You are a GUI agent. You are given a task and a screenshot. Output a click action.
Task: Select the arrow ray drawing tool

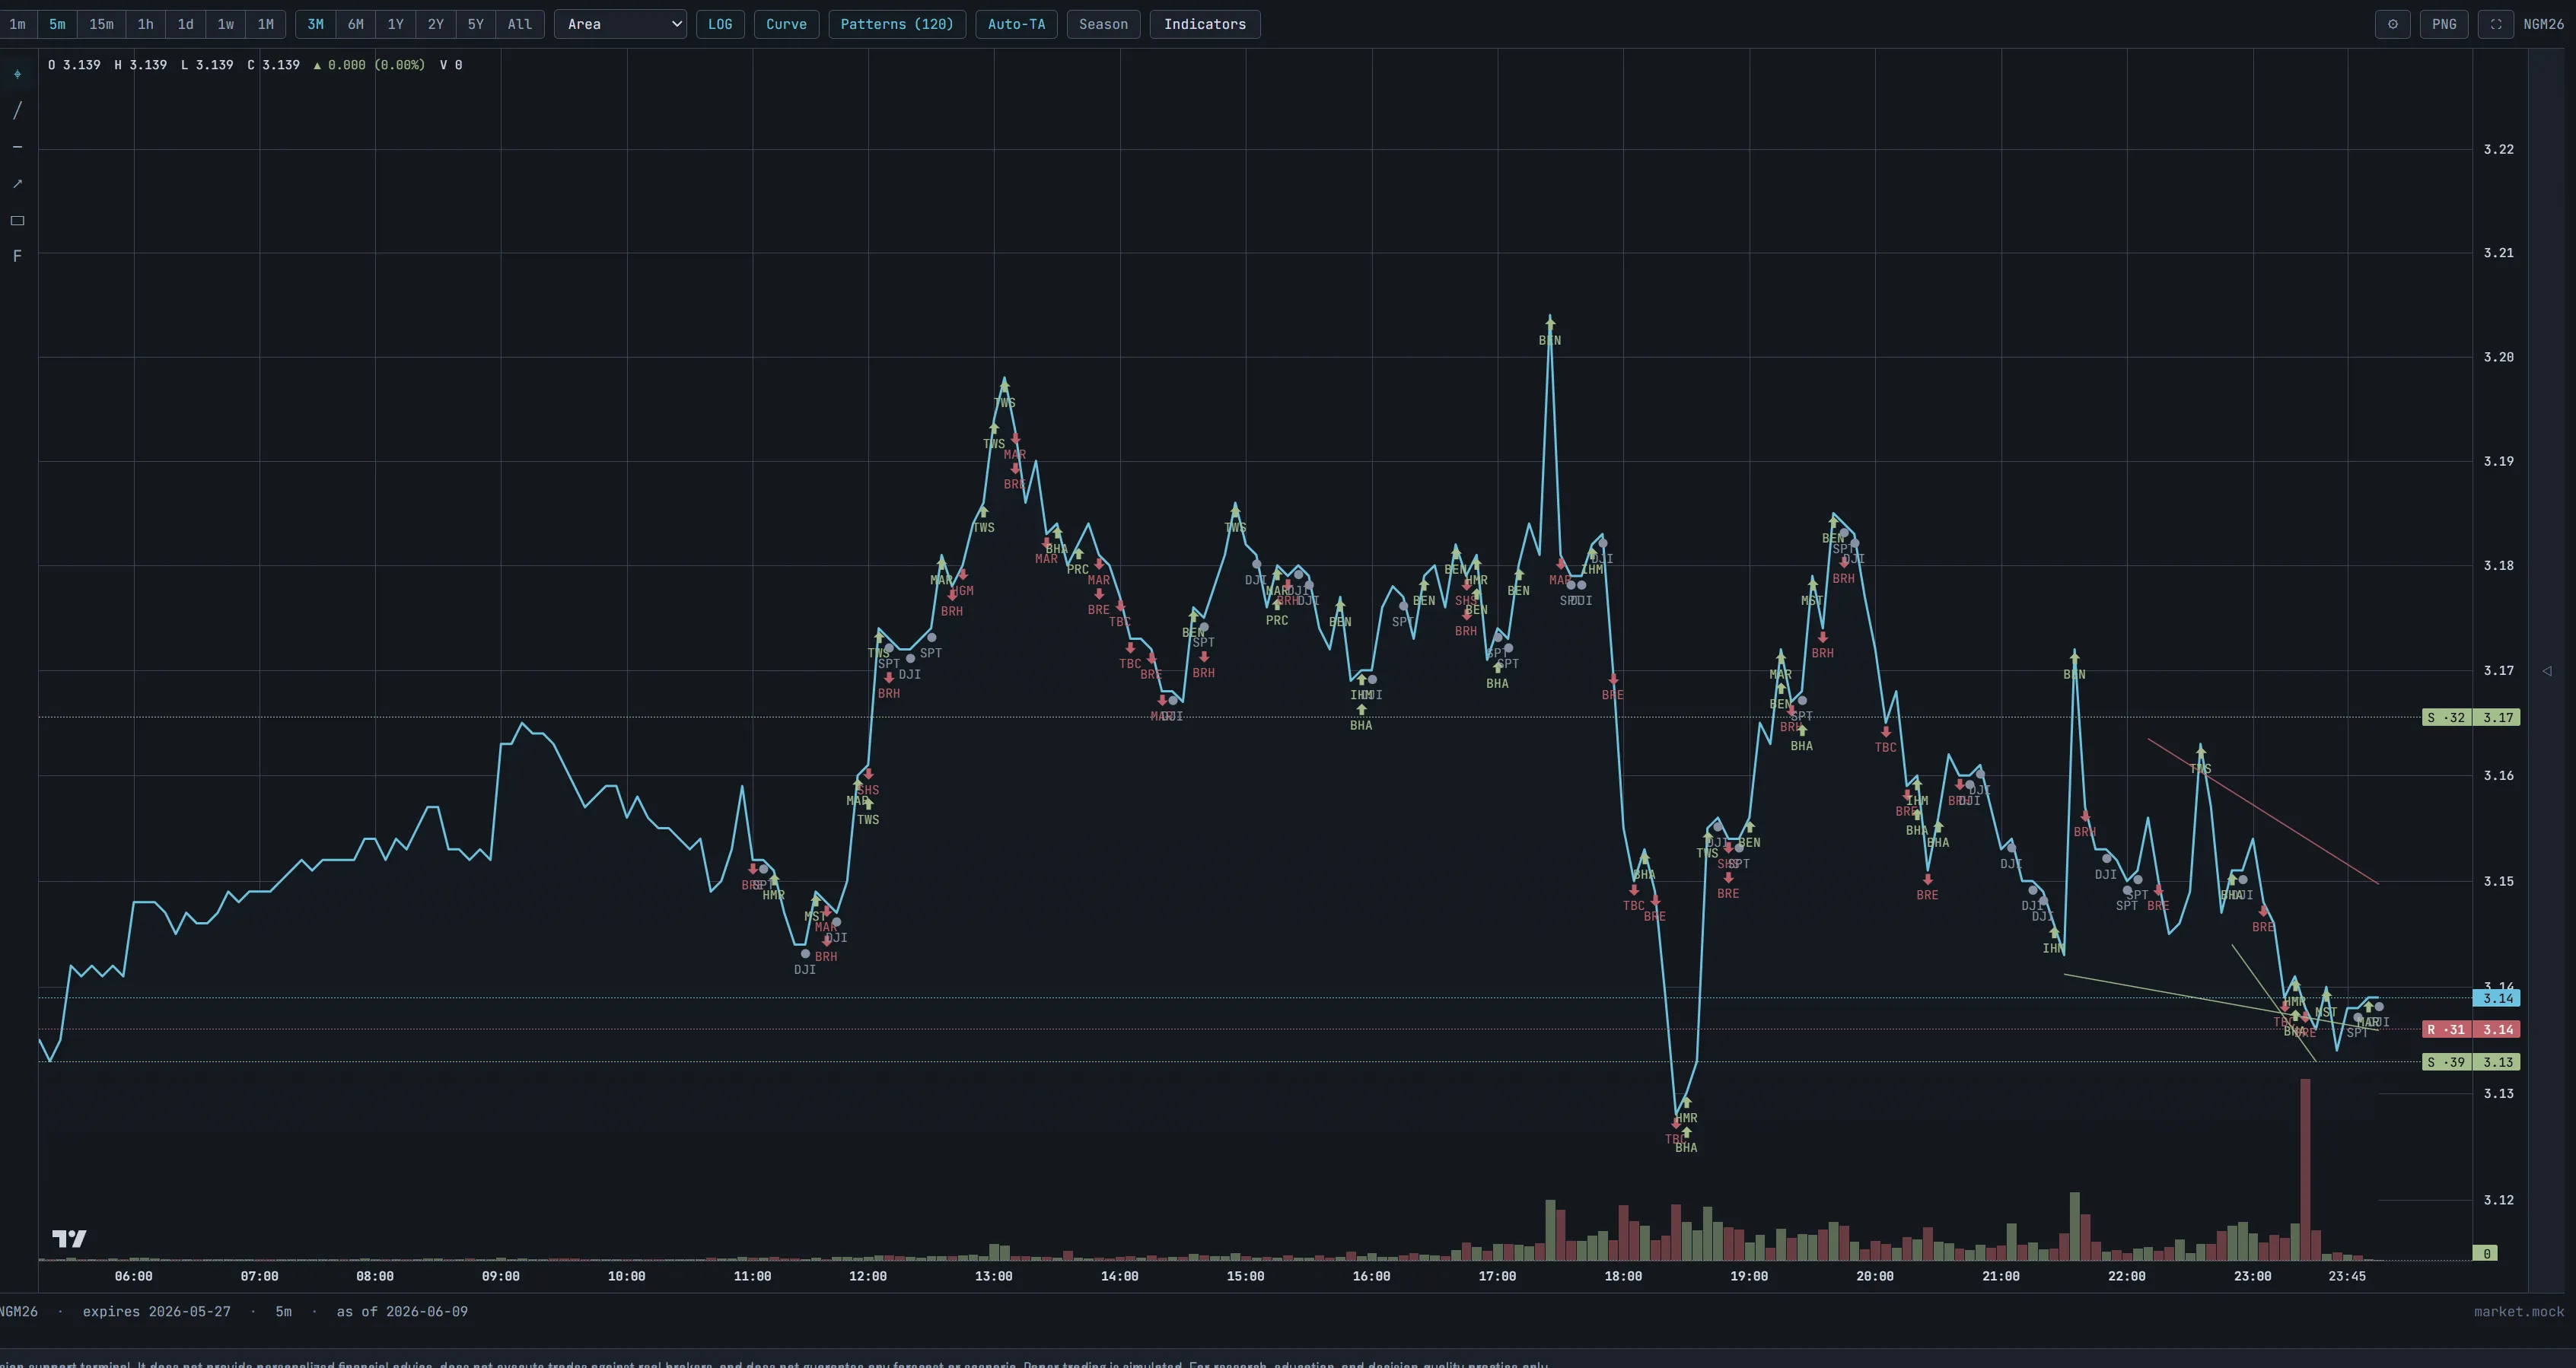pos(17,183)
